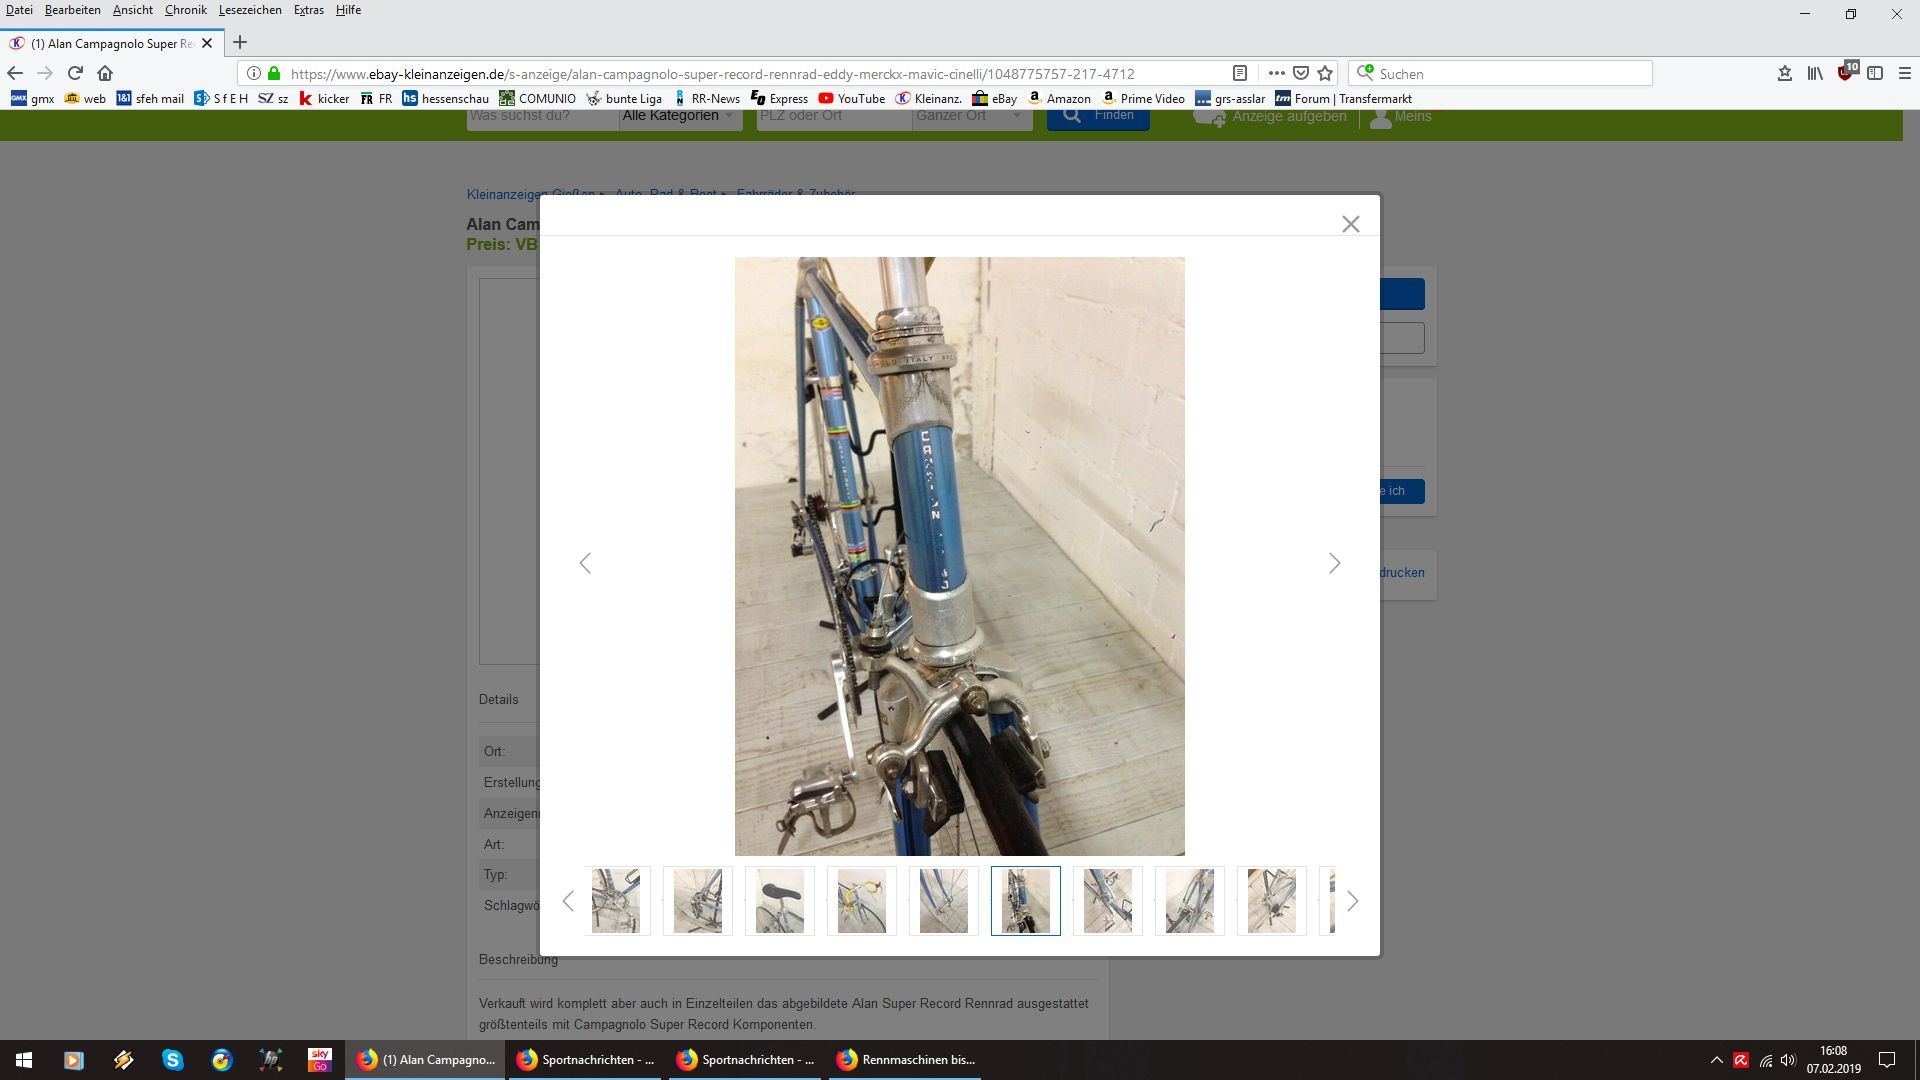Toggle the Firefox sidebar

point(1875,73)
